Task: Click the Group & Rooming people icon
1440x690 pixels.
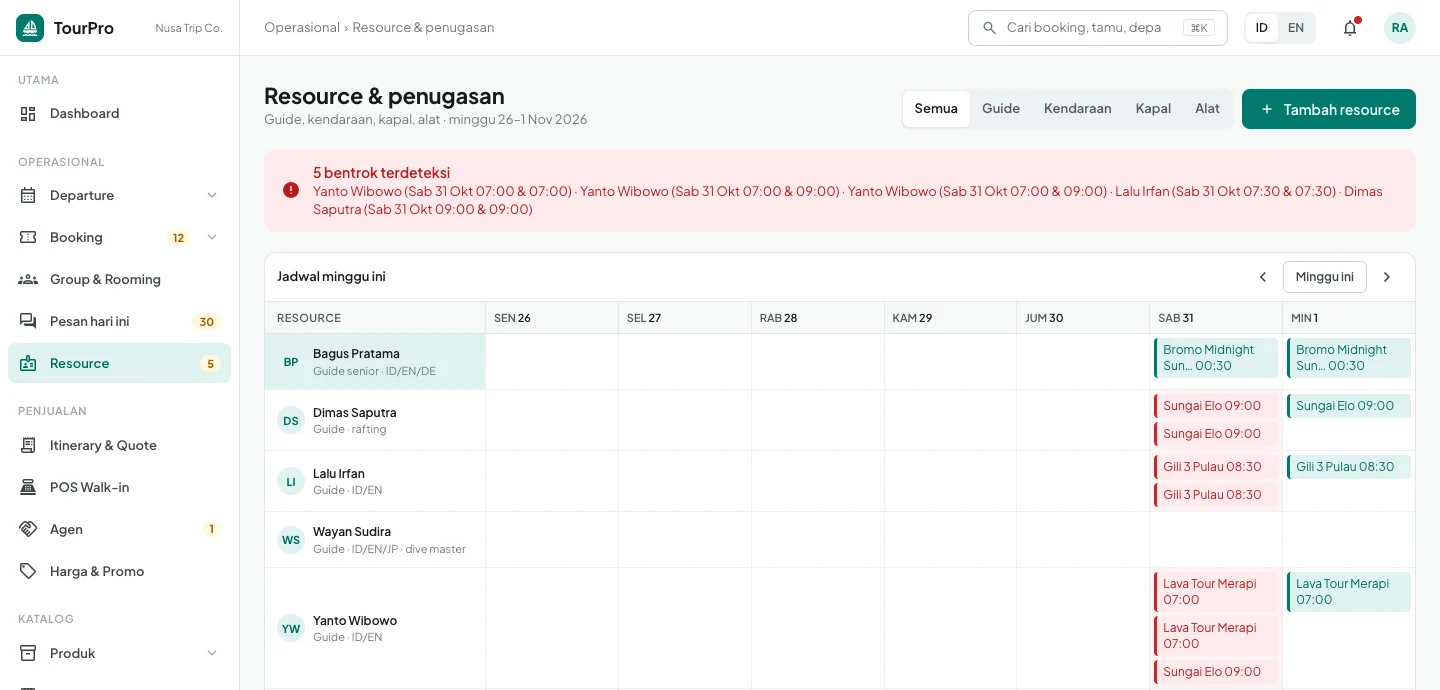Action: pos(28,280)
